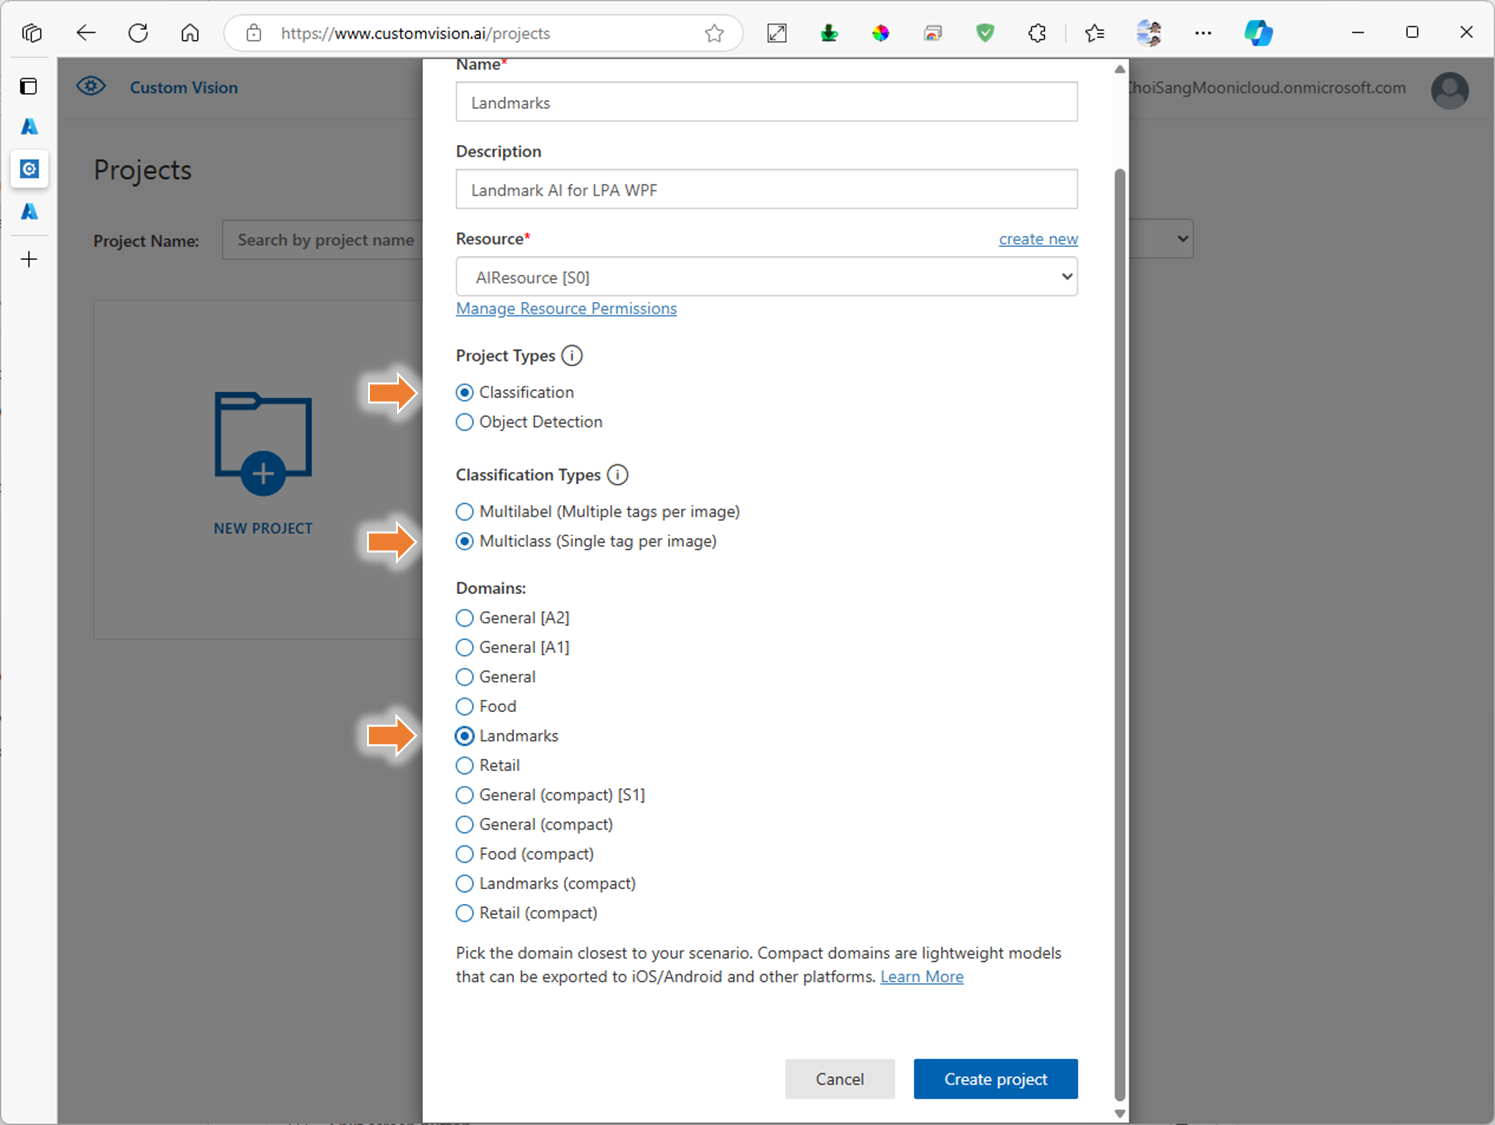
Task: Open the Favorites list icon
Action: (1095, 33)
